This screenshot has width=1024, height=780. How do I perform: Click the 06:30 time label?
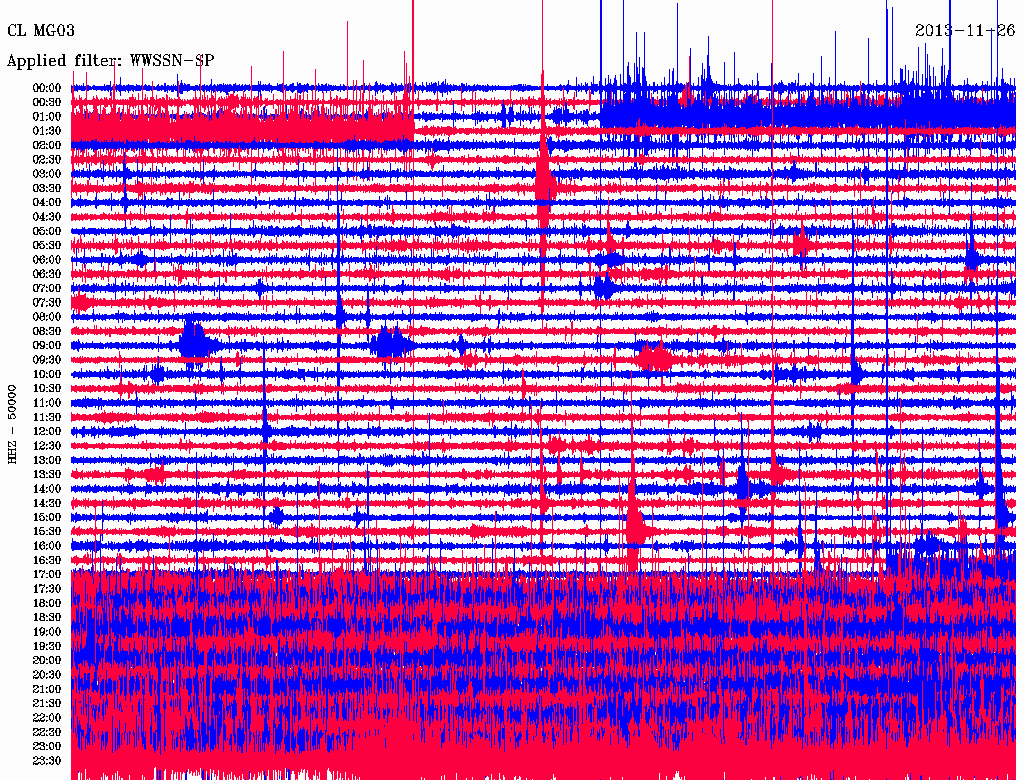tap(47, 274)
